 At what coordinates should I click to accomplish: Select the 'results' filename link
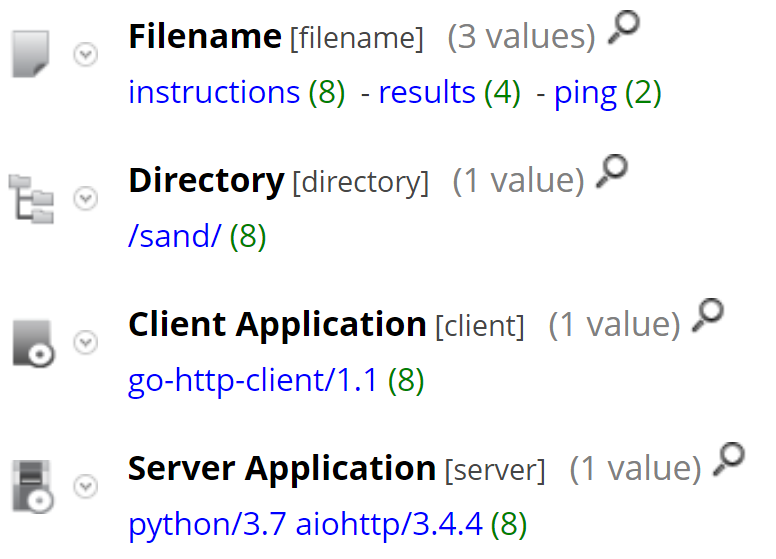(427, 93)
